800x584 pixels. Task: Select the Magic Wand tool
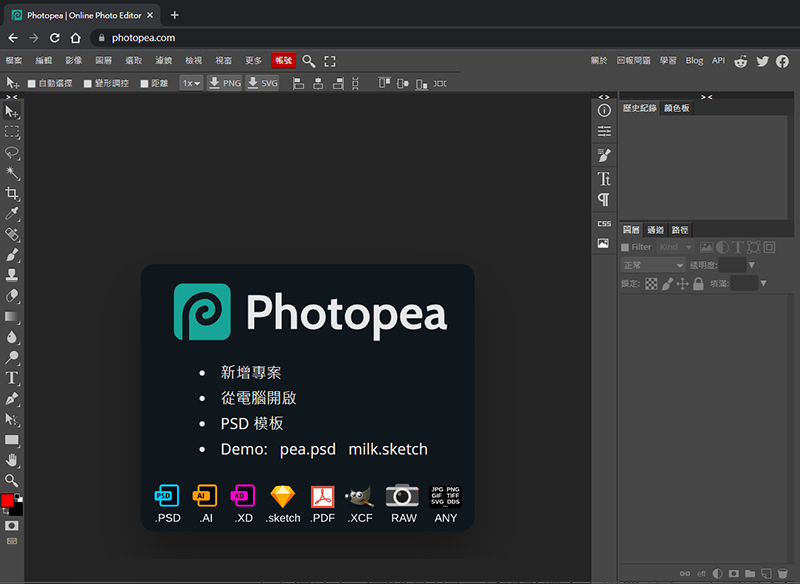pos(12,173)
